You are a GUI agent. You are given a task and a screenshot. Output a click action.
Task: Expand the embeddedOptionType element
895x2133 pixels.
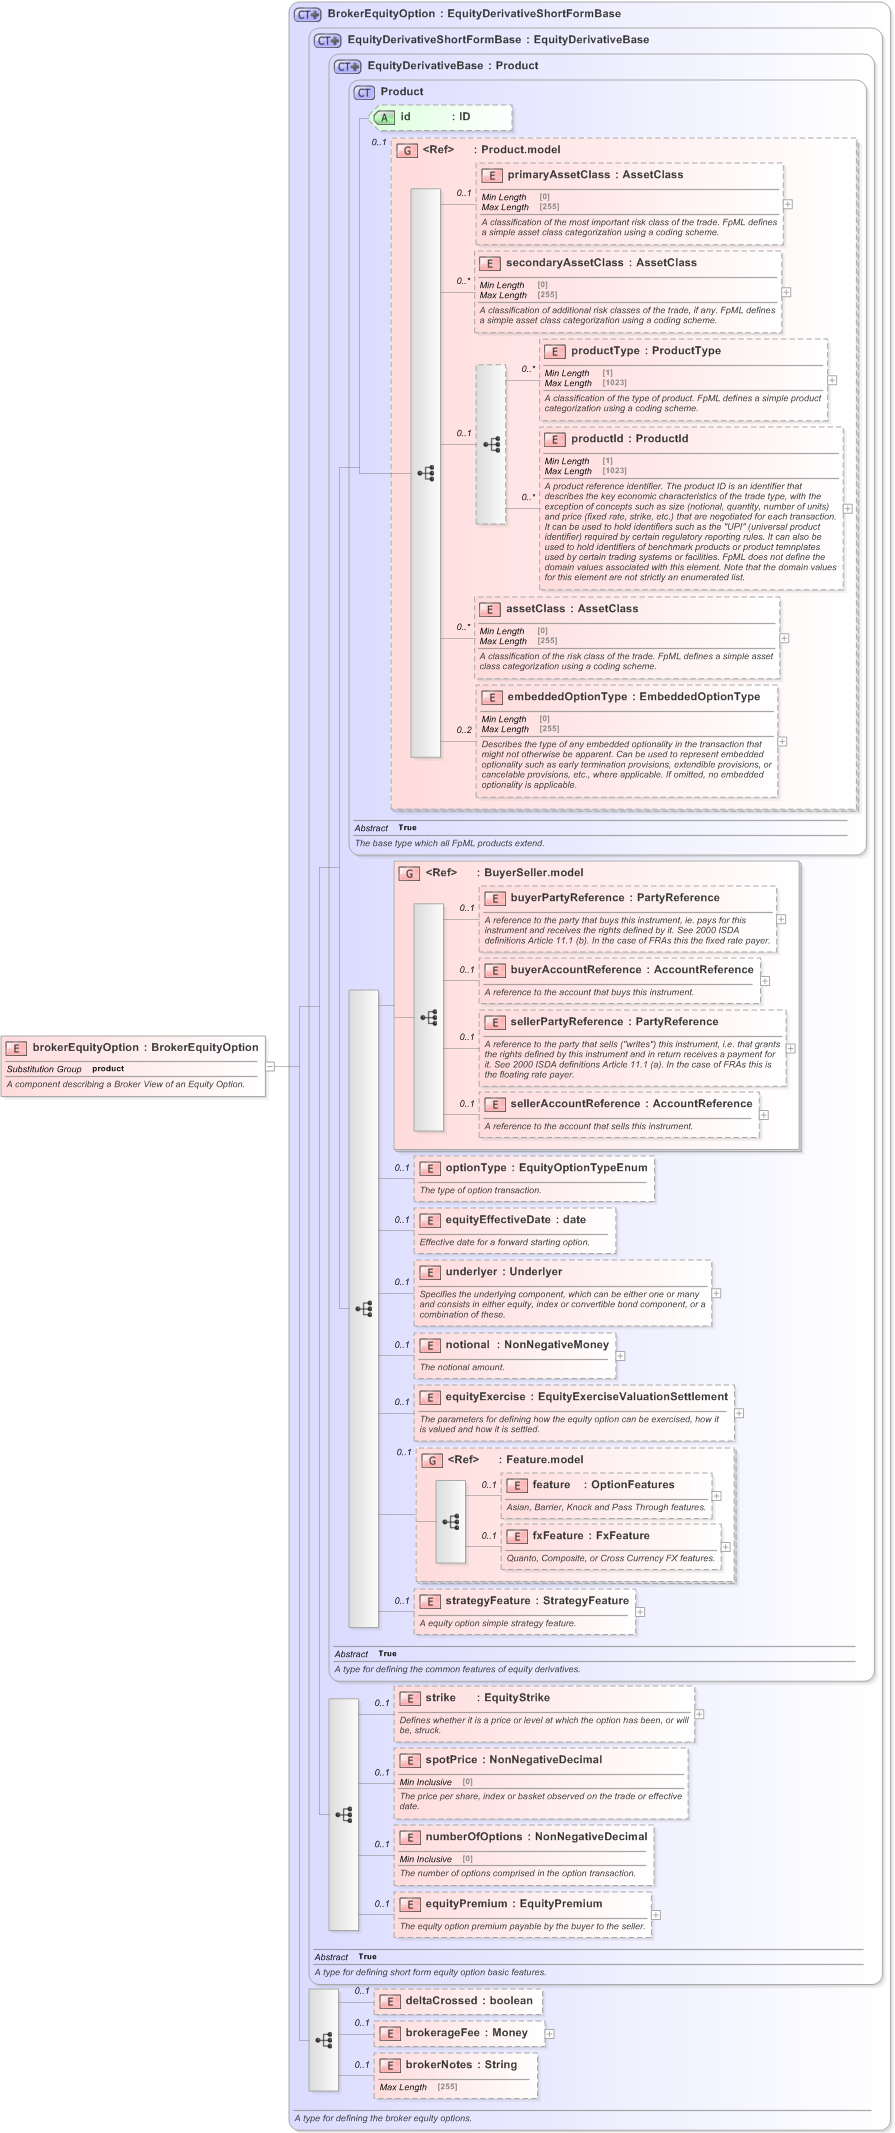(782, 741)
